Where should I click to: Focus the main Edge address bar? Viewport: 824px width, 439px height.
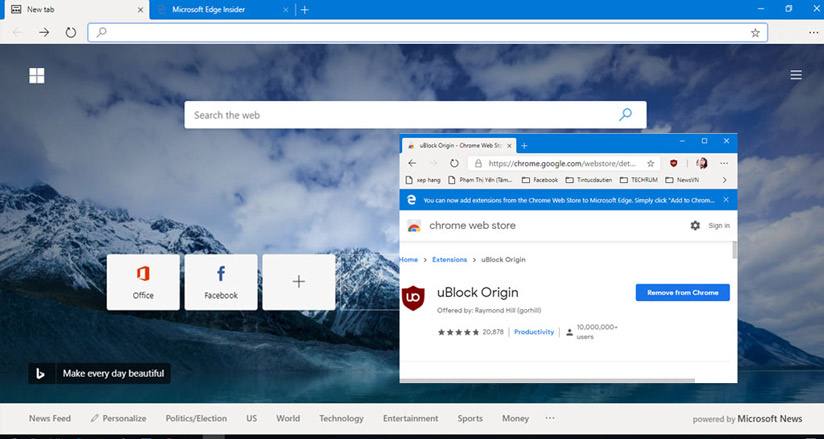click(x=427, y=33)
